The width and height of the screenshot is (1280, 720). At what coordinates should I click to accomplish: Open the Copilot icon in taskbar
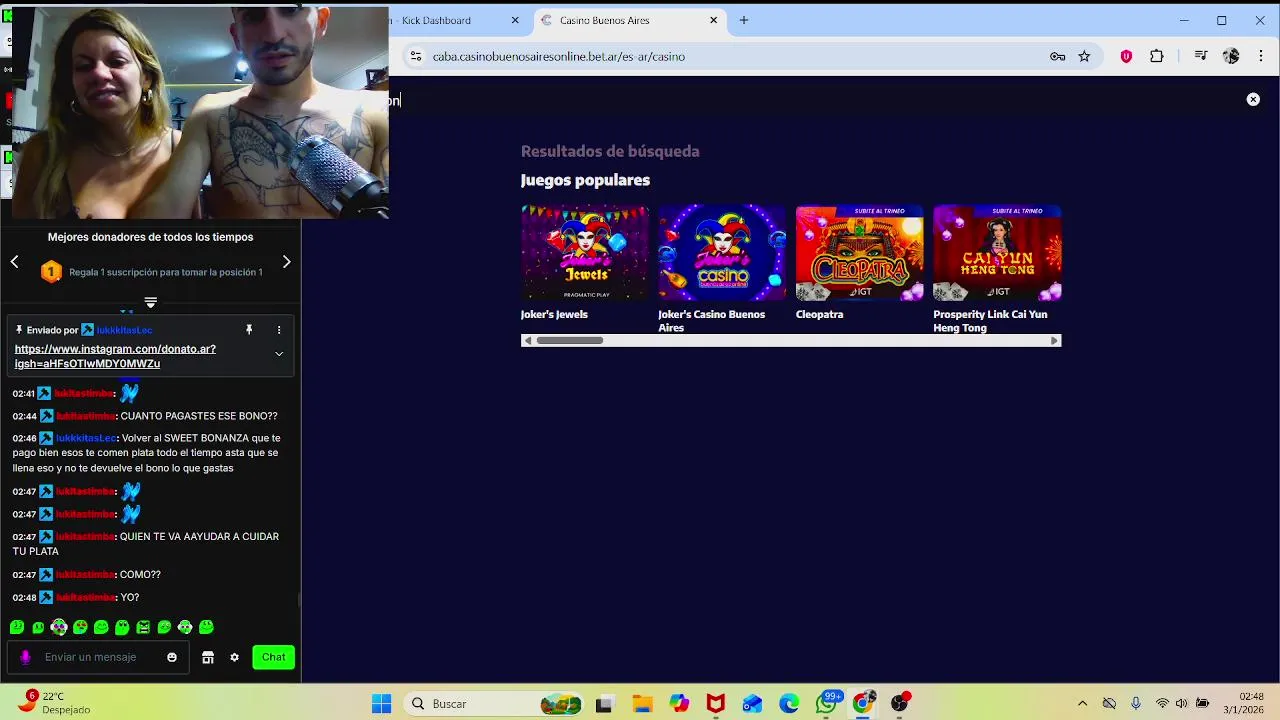679,704
